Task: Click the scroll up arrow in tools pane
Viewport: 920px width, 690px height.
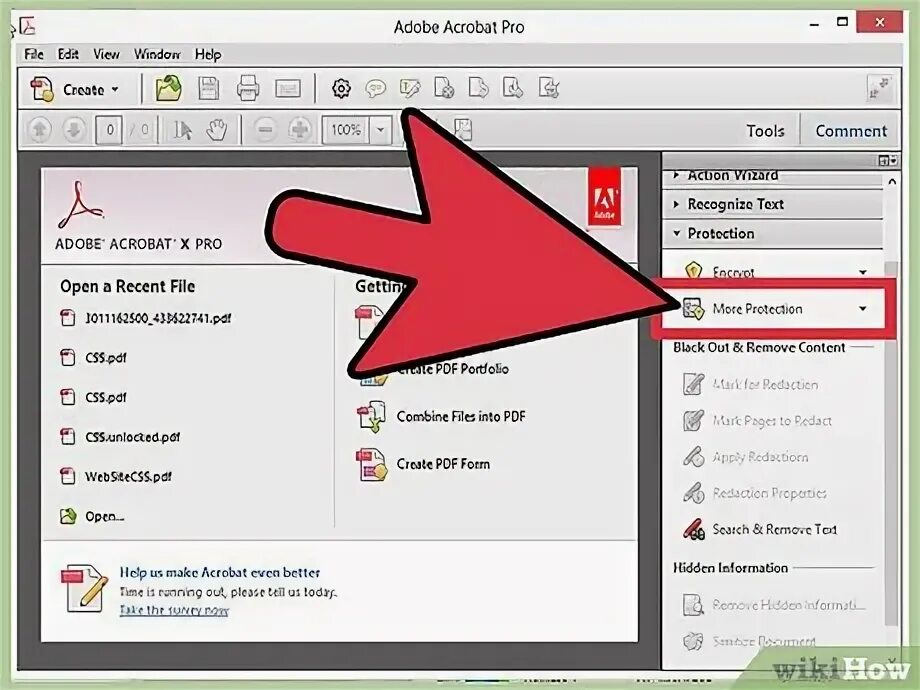Action: [892, 182]
